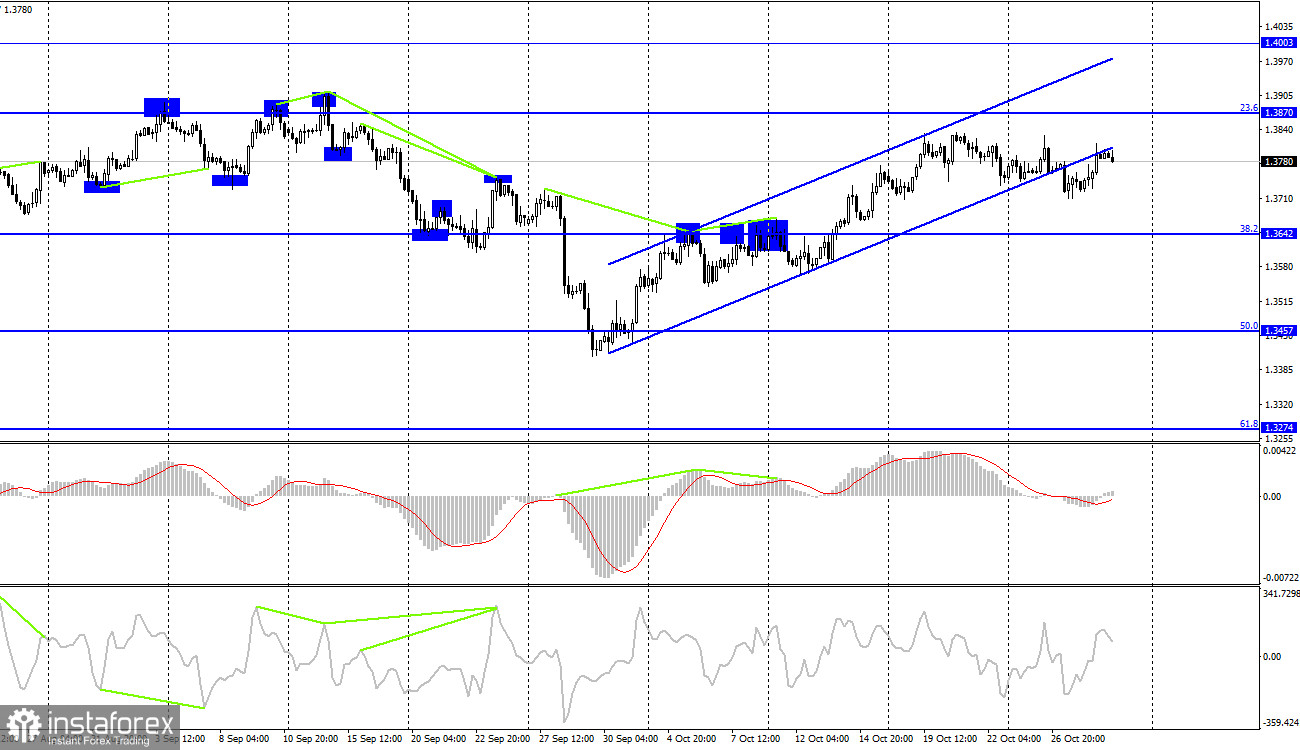Click the oscillator scale value 341.7298

tap(1282, 594)
